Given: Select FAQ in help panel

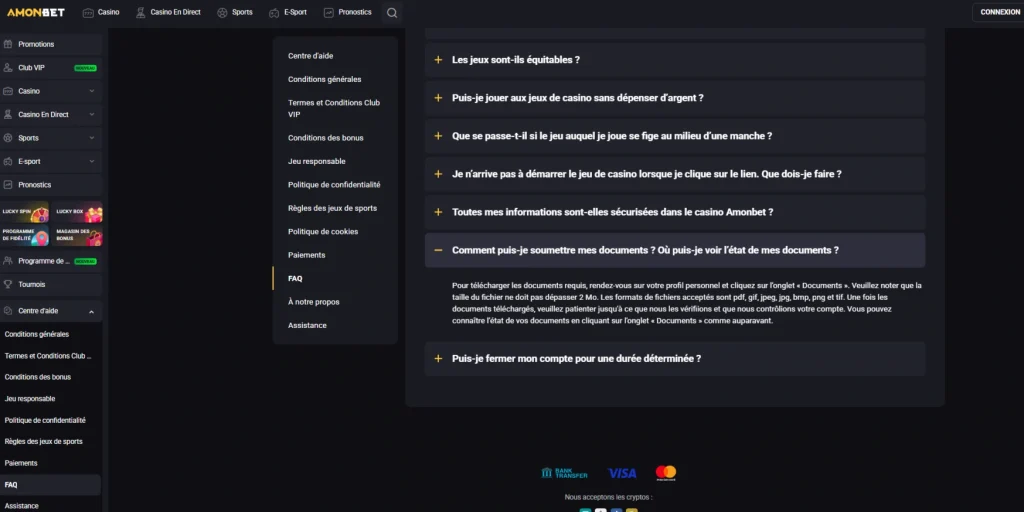Looking at the screenshot, I should pyautogui.click(x=295, y=278).
